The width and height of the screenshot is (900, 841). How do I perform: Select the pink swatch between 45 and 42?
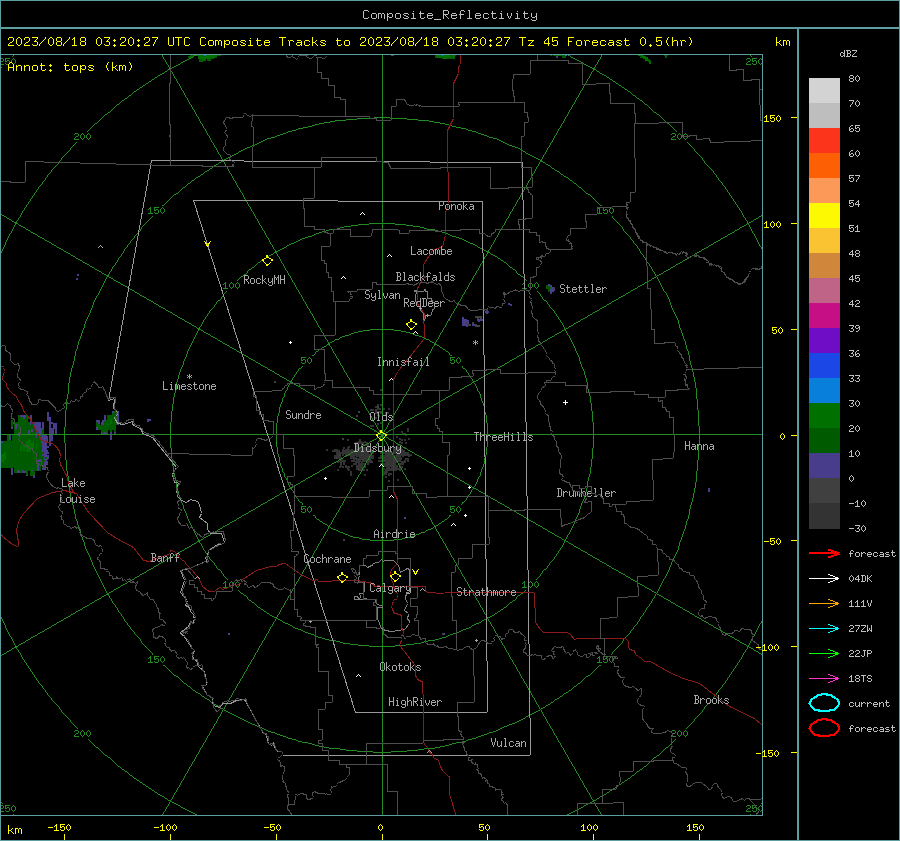(824, 290)
